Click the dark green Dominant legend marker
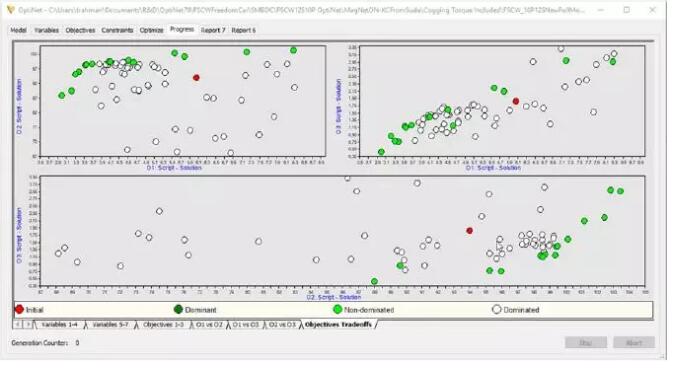This screenshot has height=370, width=675. coord(178,309)
